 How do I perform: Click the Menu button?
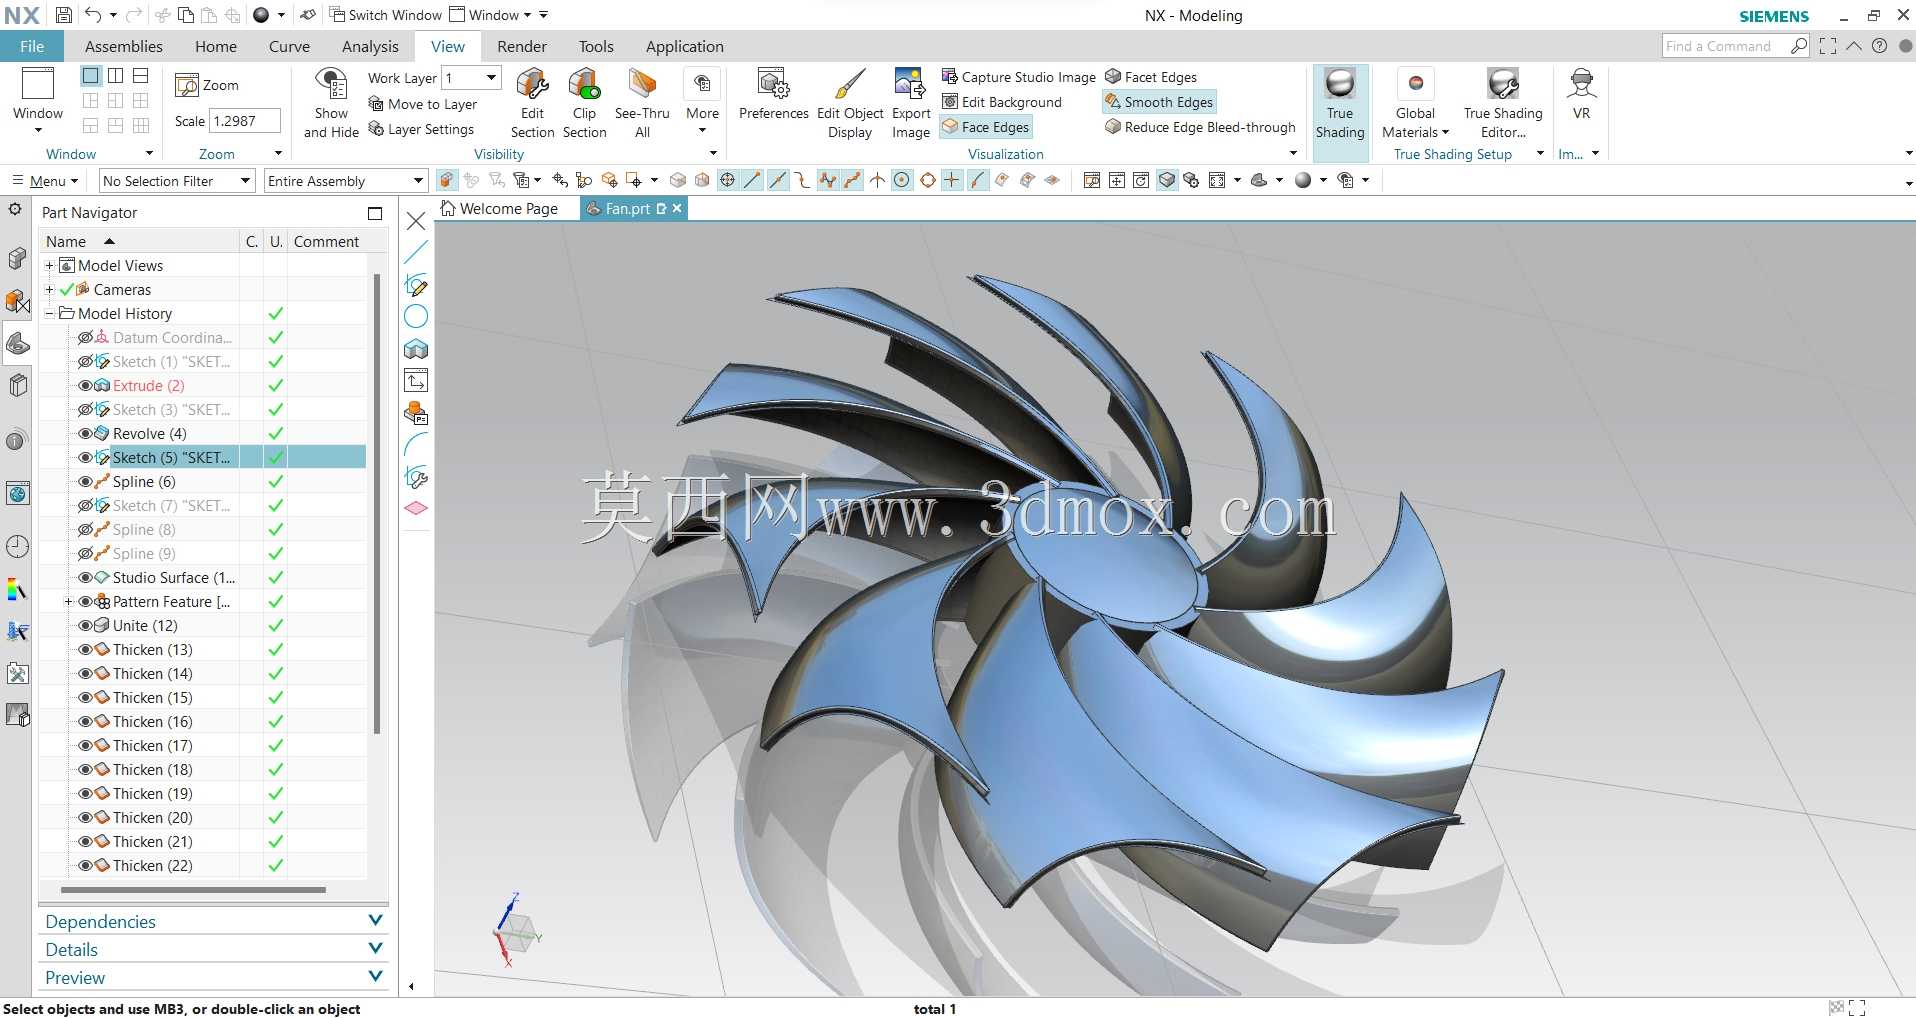click(46, 181)
